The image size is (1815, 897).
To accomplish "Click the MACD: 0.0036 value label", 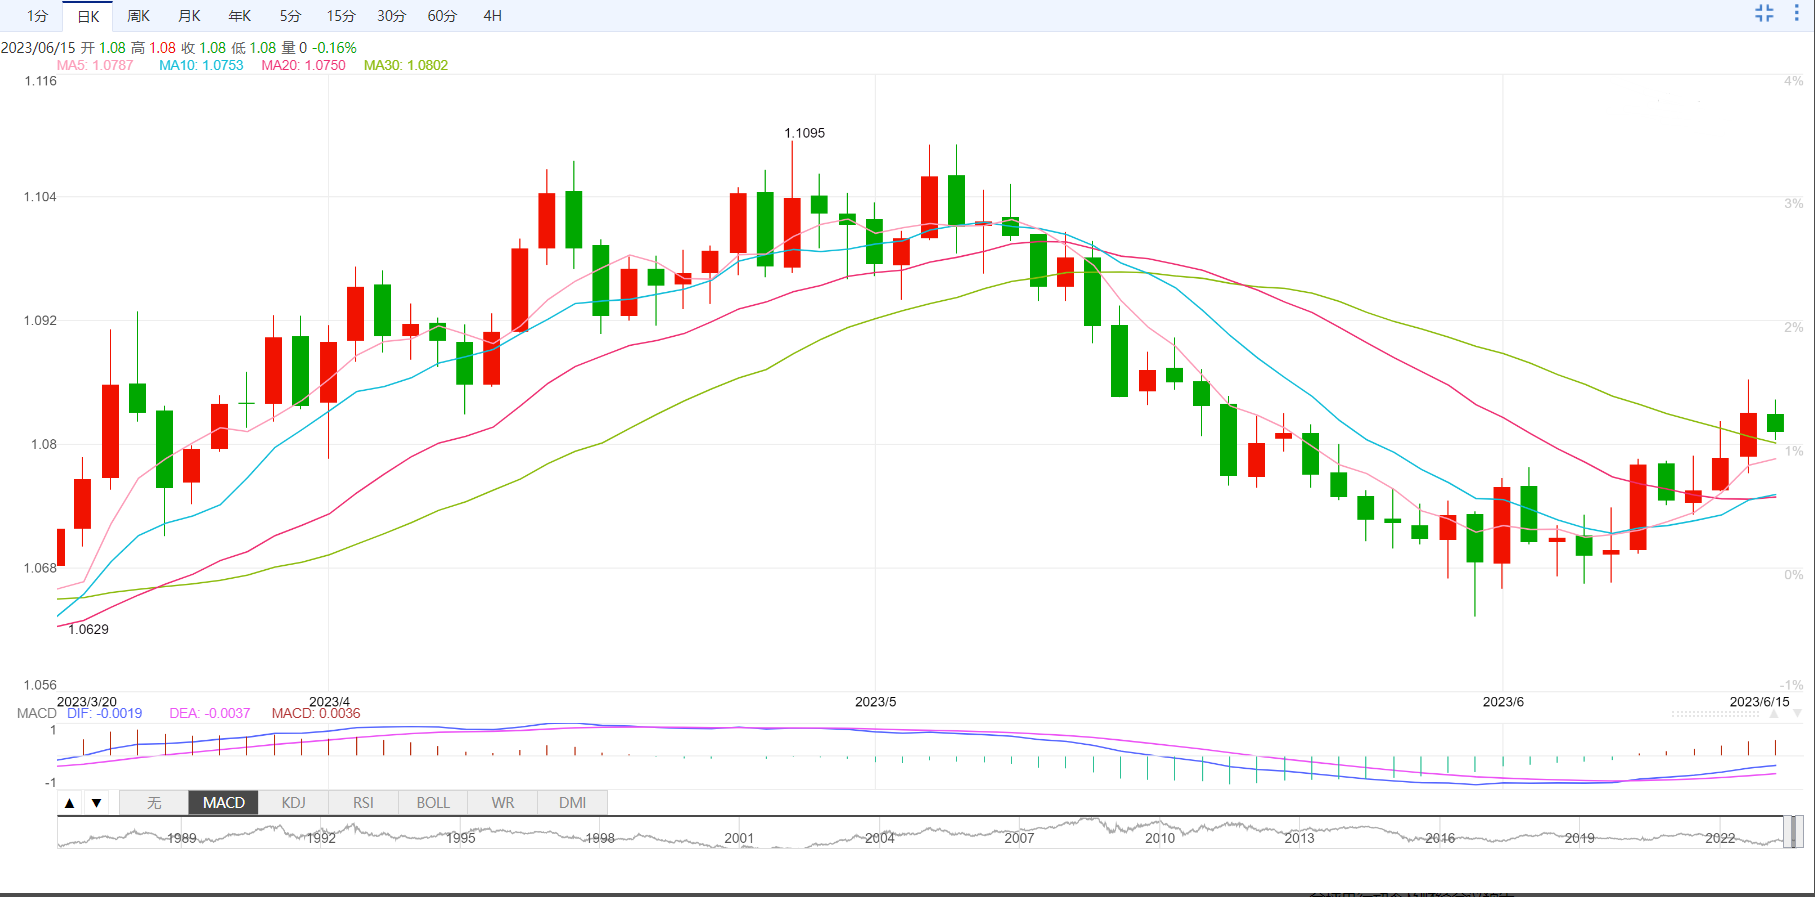I will 316,713.
